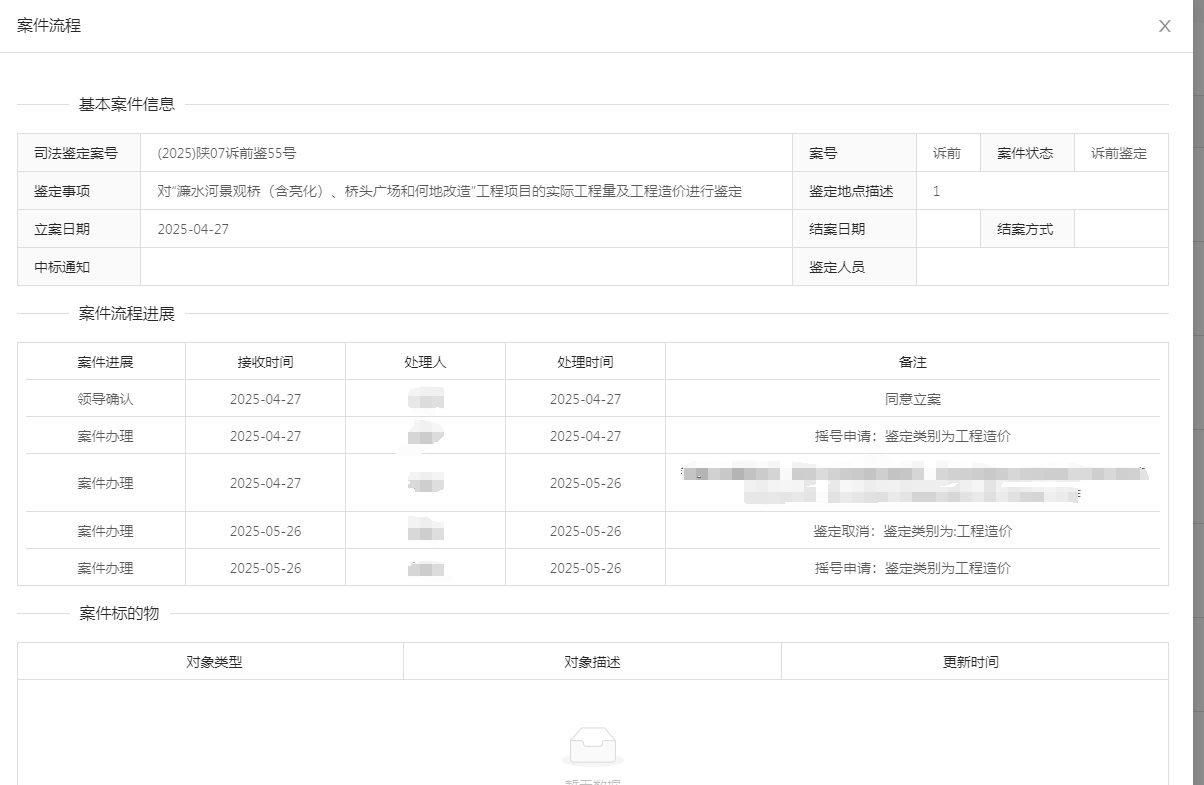Click the 处理时间 column header
The height and width of the screenshot is (785, 1204).
[x=585, y=362]
